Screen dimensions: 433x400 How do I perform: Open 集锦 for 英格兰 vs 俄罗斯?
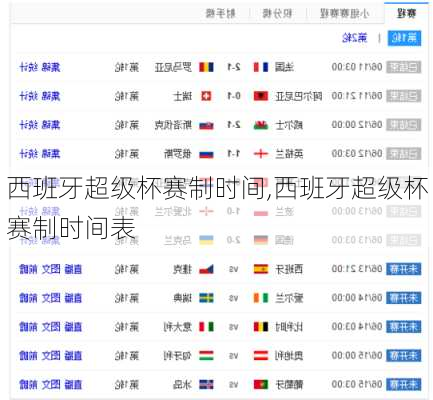(x=51, y=154)
